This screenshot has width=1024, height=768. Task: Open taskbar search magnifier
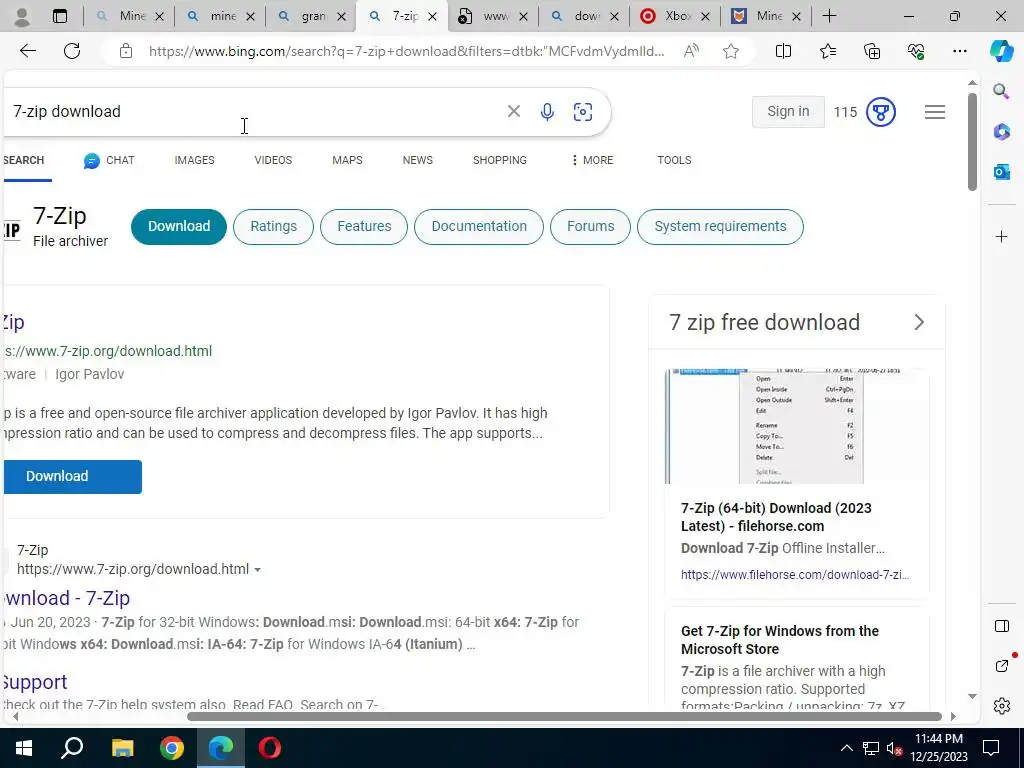tap(72, 748)
